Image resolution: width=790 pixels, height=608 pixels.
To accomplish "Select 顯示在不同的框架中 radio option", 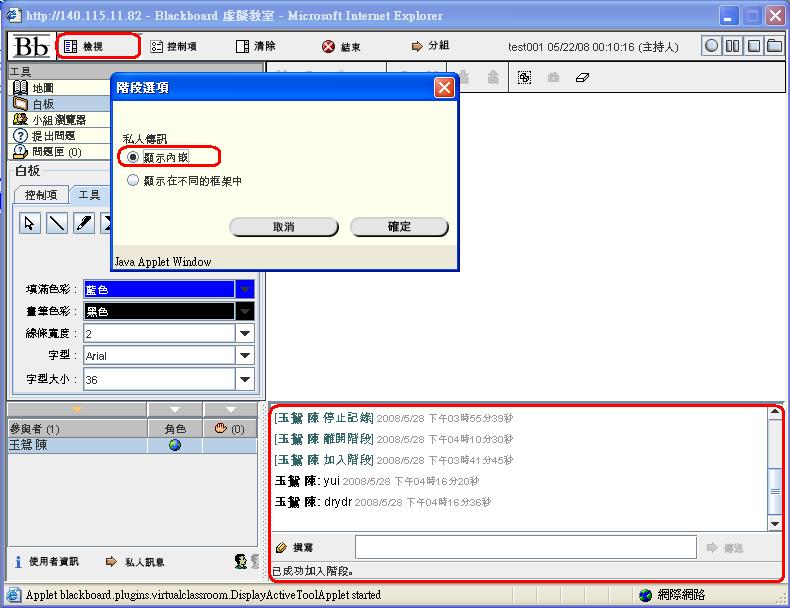I will 133,181.
